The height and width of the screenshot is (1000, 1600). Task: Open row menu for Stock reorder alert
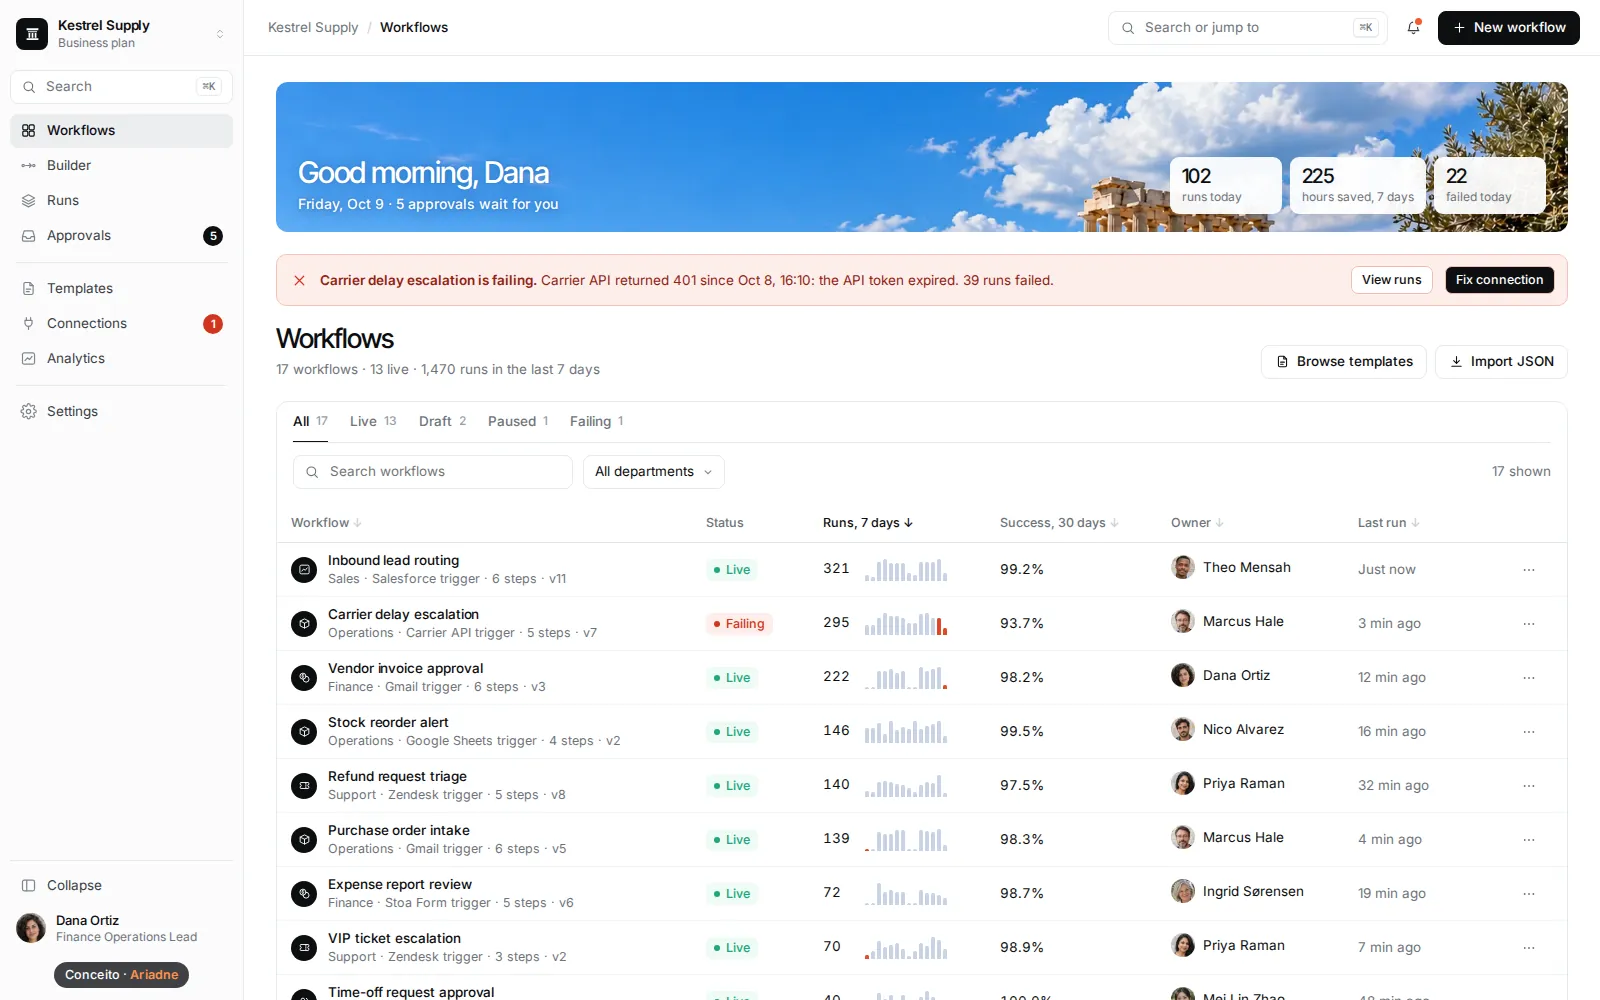(1529, 732)
